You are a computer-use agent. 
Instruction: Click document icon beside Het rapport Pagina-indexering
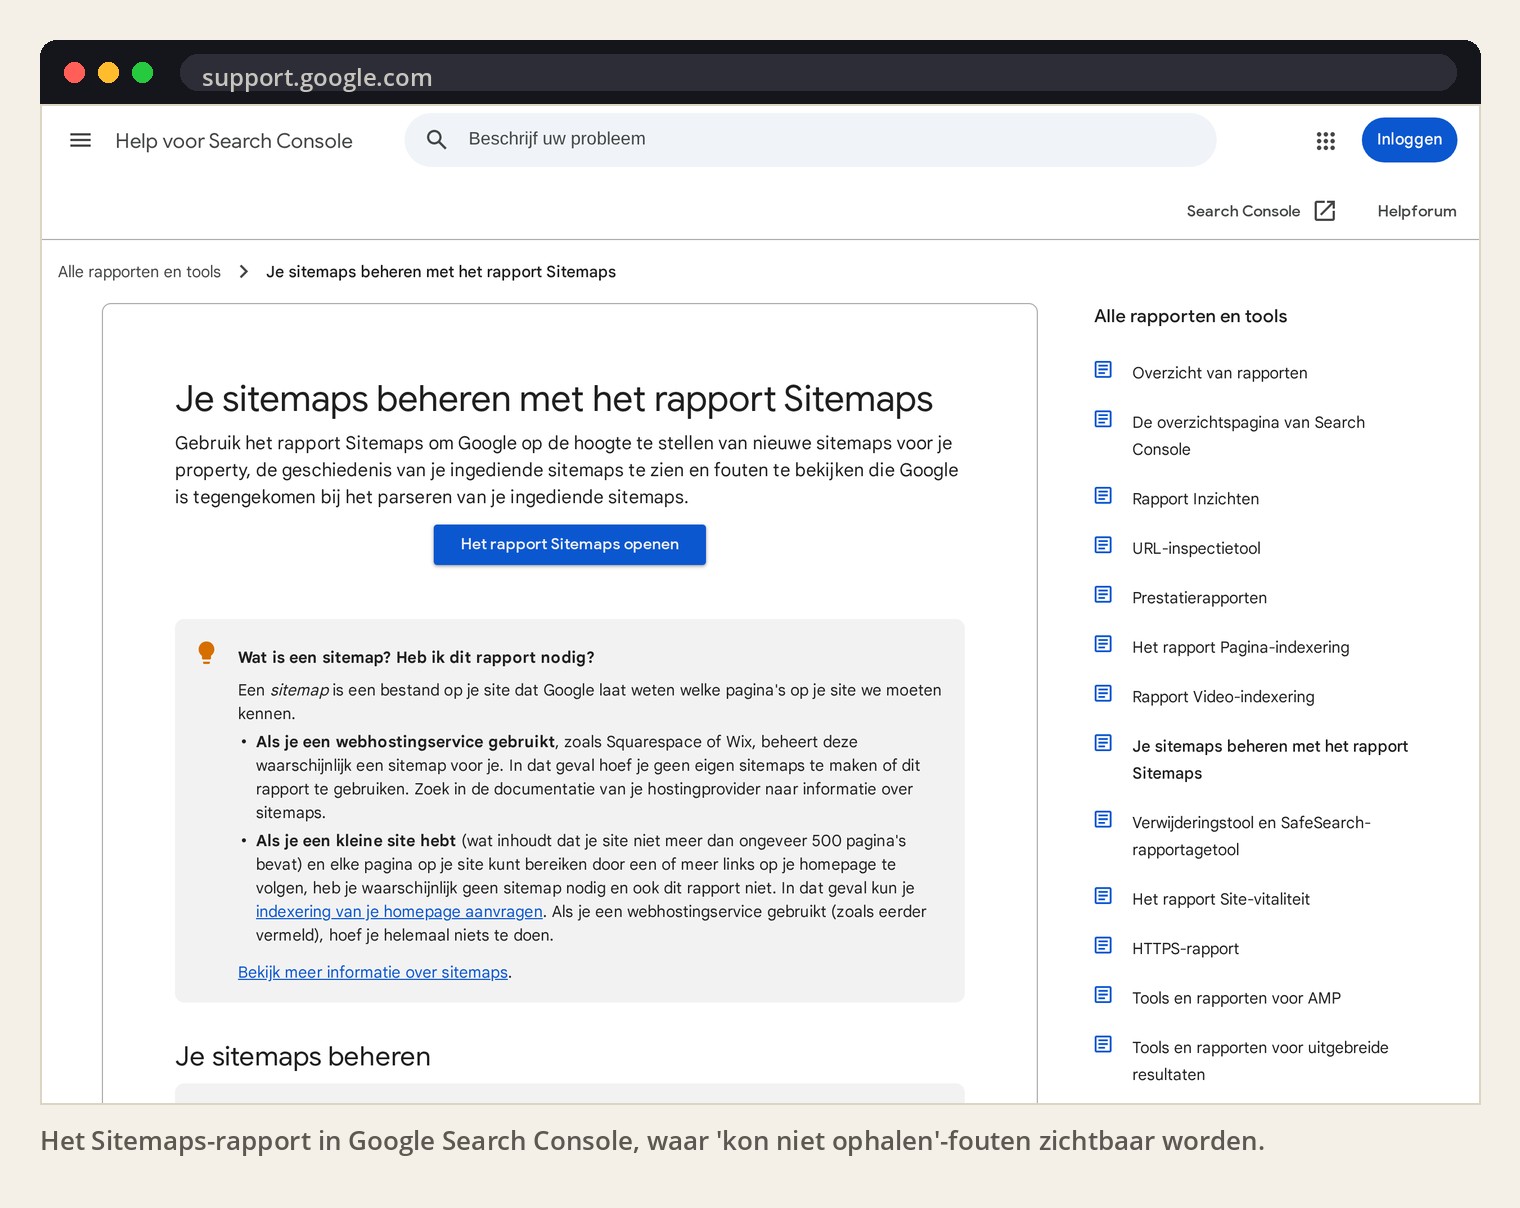[x=1103, y=644]
